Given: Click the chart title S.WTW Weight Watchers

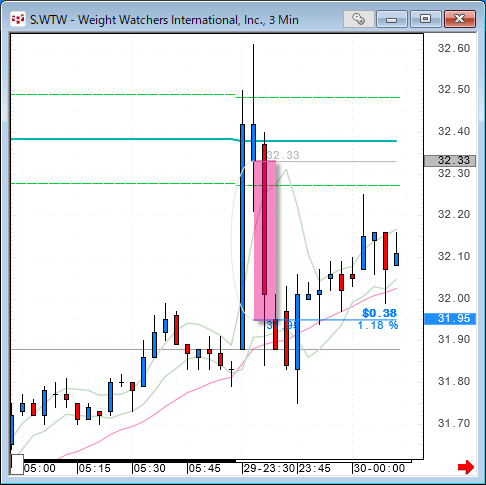Looking at the screenshot, I should (164, 20).
